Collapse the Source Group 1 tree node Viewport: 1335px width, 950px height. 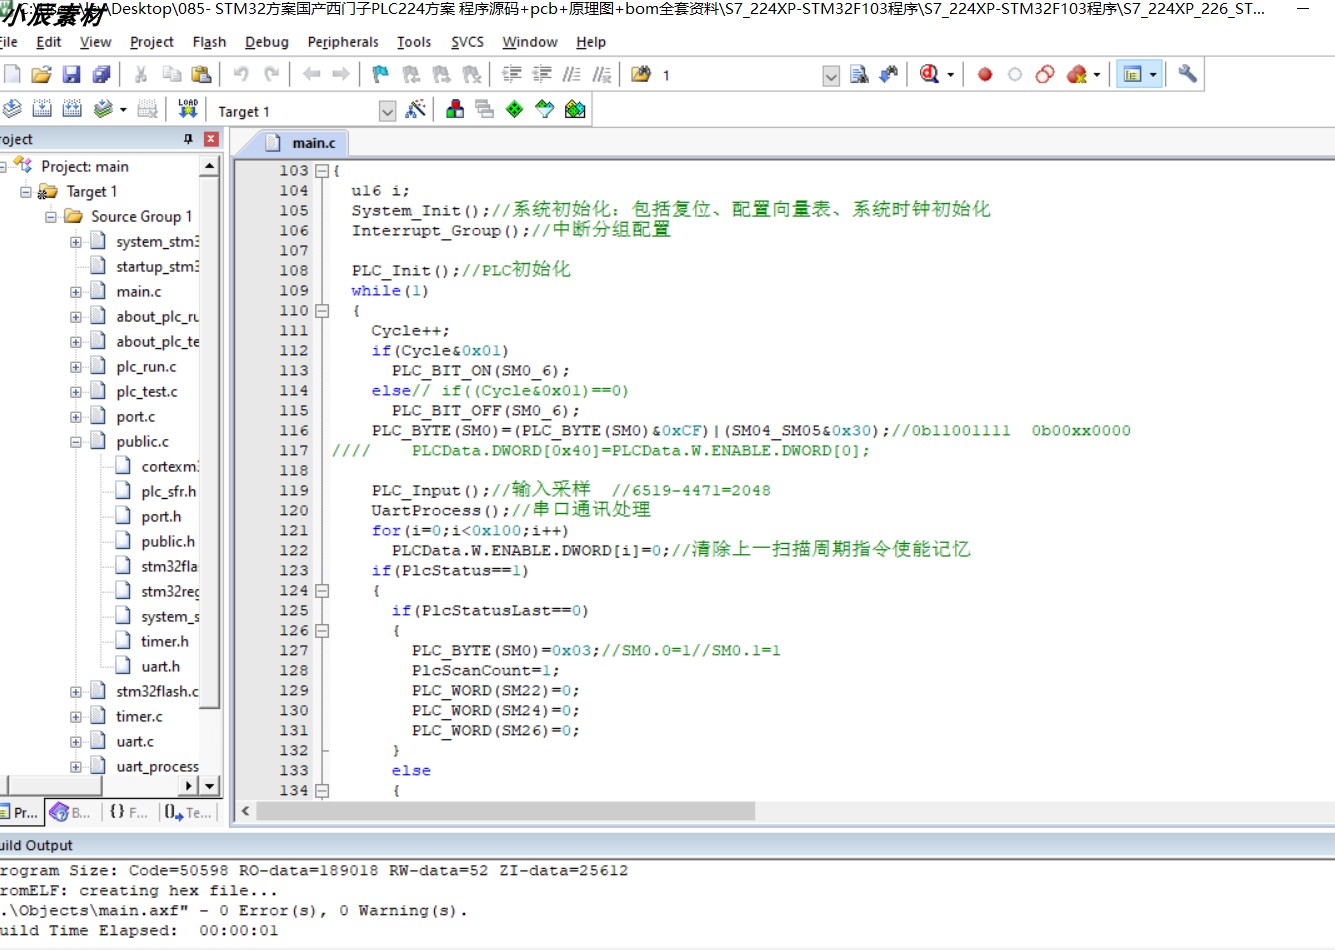tap(51, 217)
